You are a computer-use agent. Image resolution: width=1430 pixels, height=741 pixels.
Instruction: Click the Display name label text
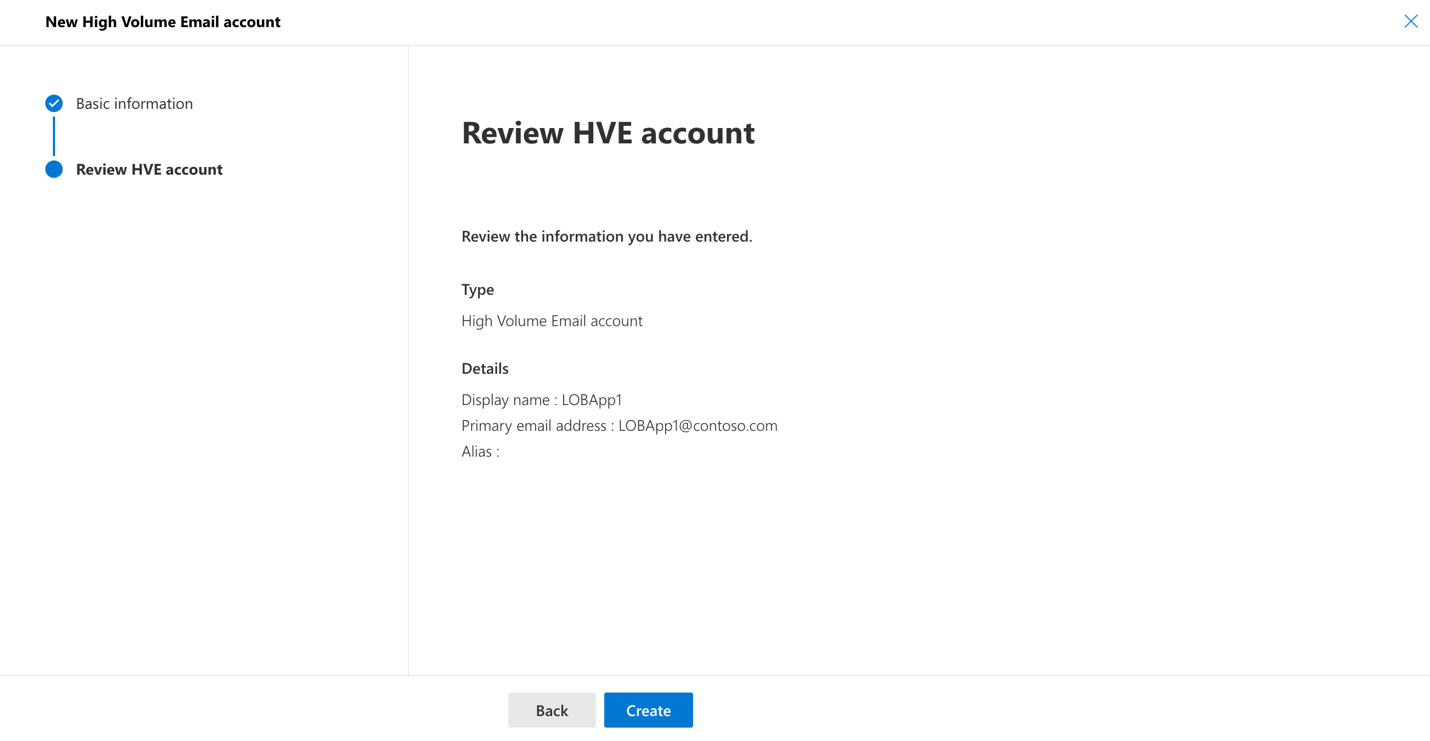(x=507, y=400)
